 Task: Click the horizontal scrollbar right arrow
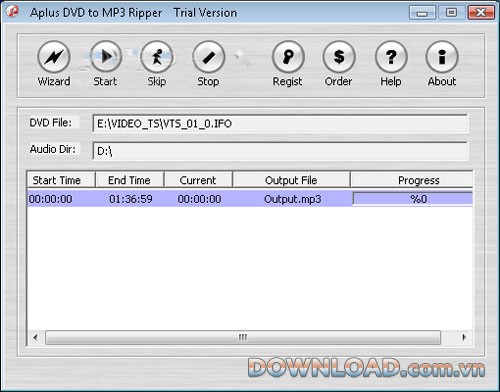(464, 337)
